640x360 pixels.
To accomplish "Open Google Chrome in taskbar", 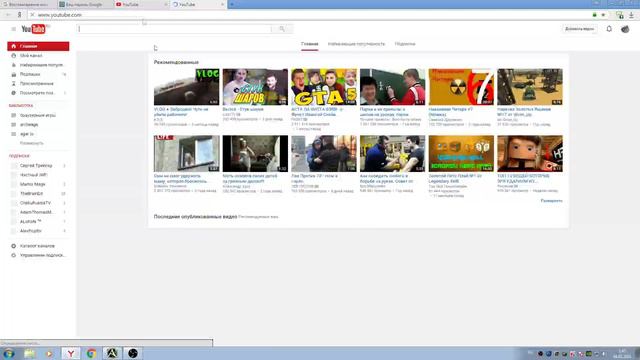I will 91,353.
